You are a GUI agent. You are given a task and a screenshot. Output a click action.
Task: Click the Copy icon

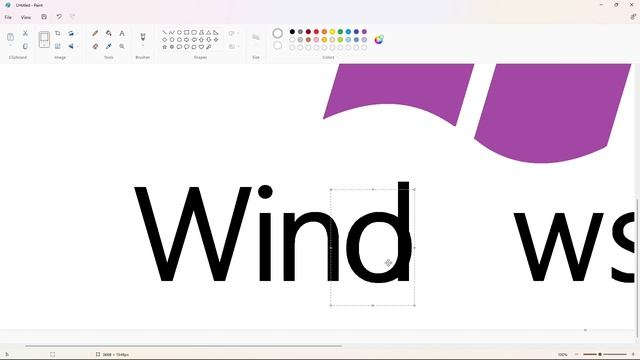coord(25,46)
